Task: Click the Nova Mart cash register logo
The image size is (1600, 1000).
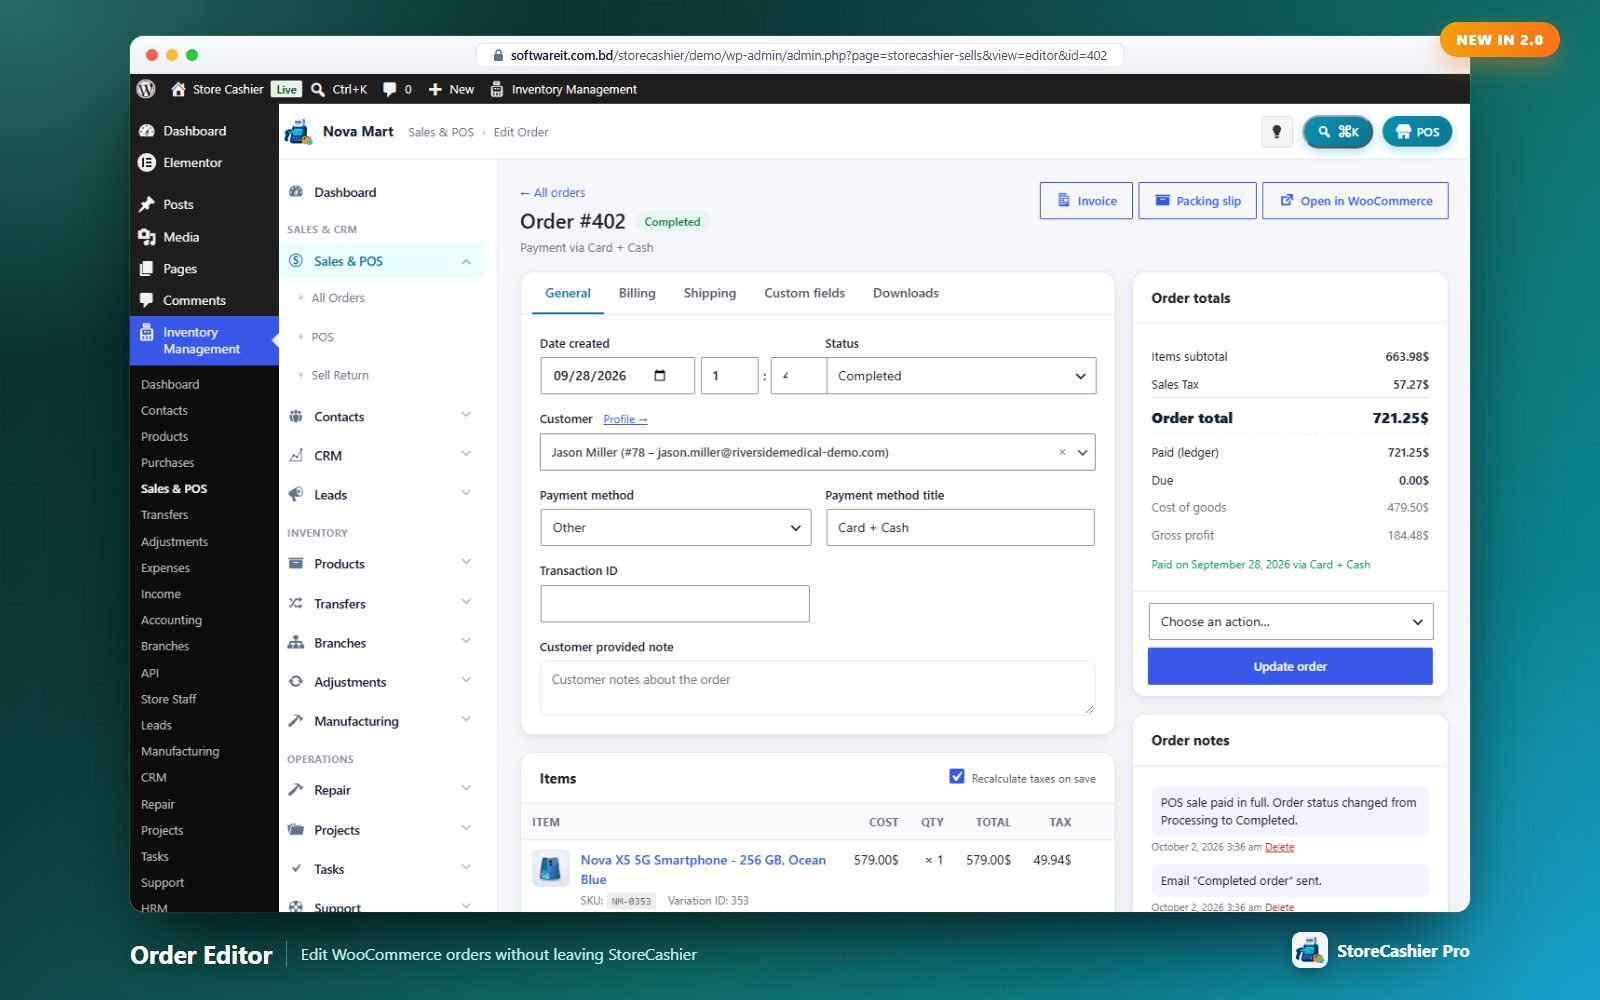Action: coord(298,132)
